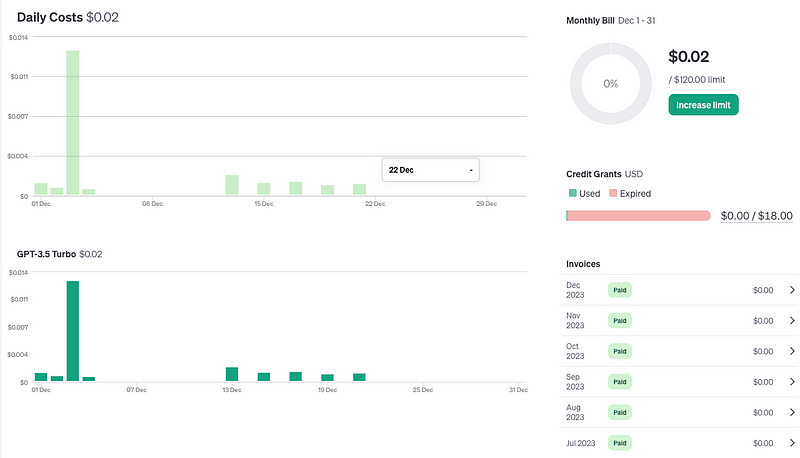
Task: Click the Expired legend color swatch
Action: pos(613,193)
